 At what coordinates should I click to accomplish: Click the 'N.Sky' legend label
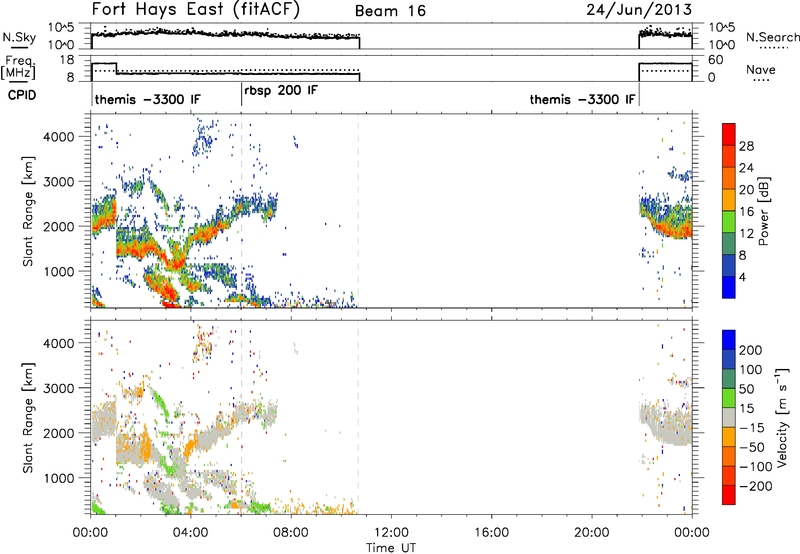pos(19,37)
